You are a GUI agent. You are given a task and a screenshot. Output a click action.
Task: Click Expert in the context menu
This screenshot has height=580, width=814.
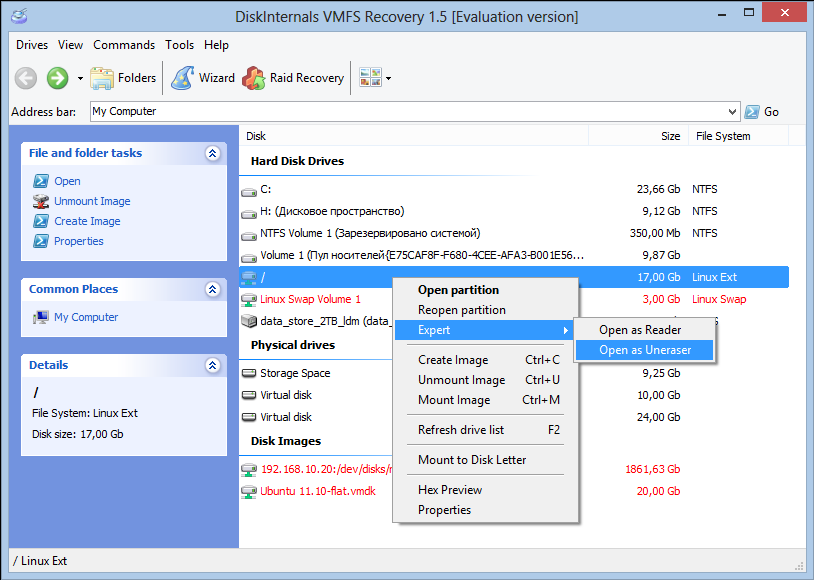[x=486, y=330]
